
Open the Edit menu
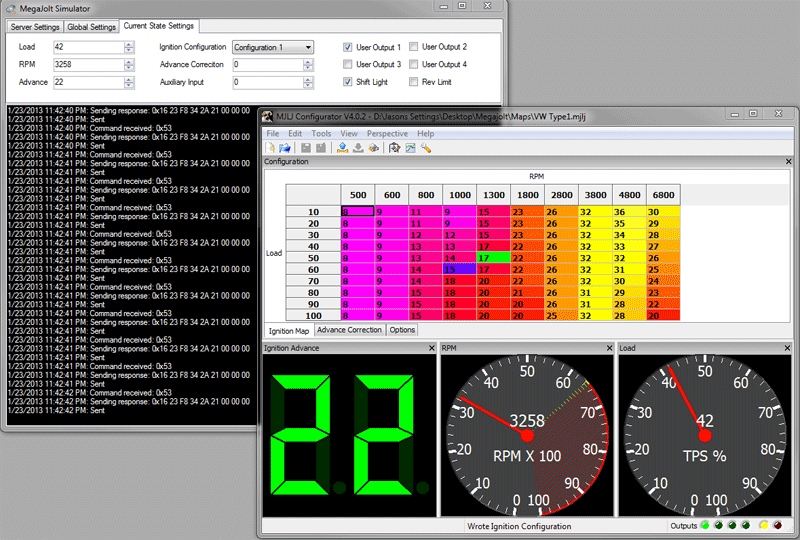click(x=295, y=133)
